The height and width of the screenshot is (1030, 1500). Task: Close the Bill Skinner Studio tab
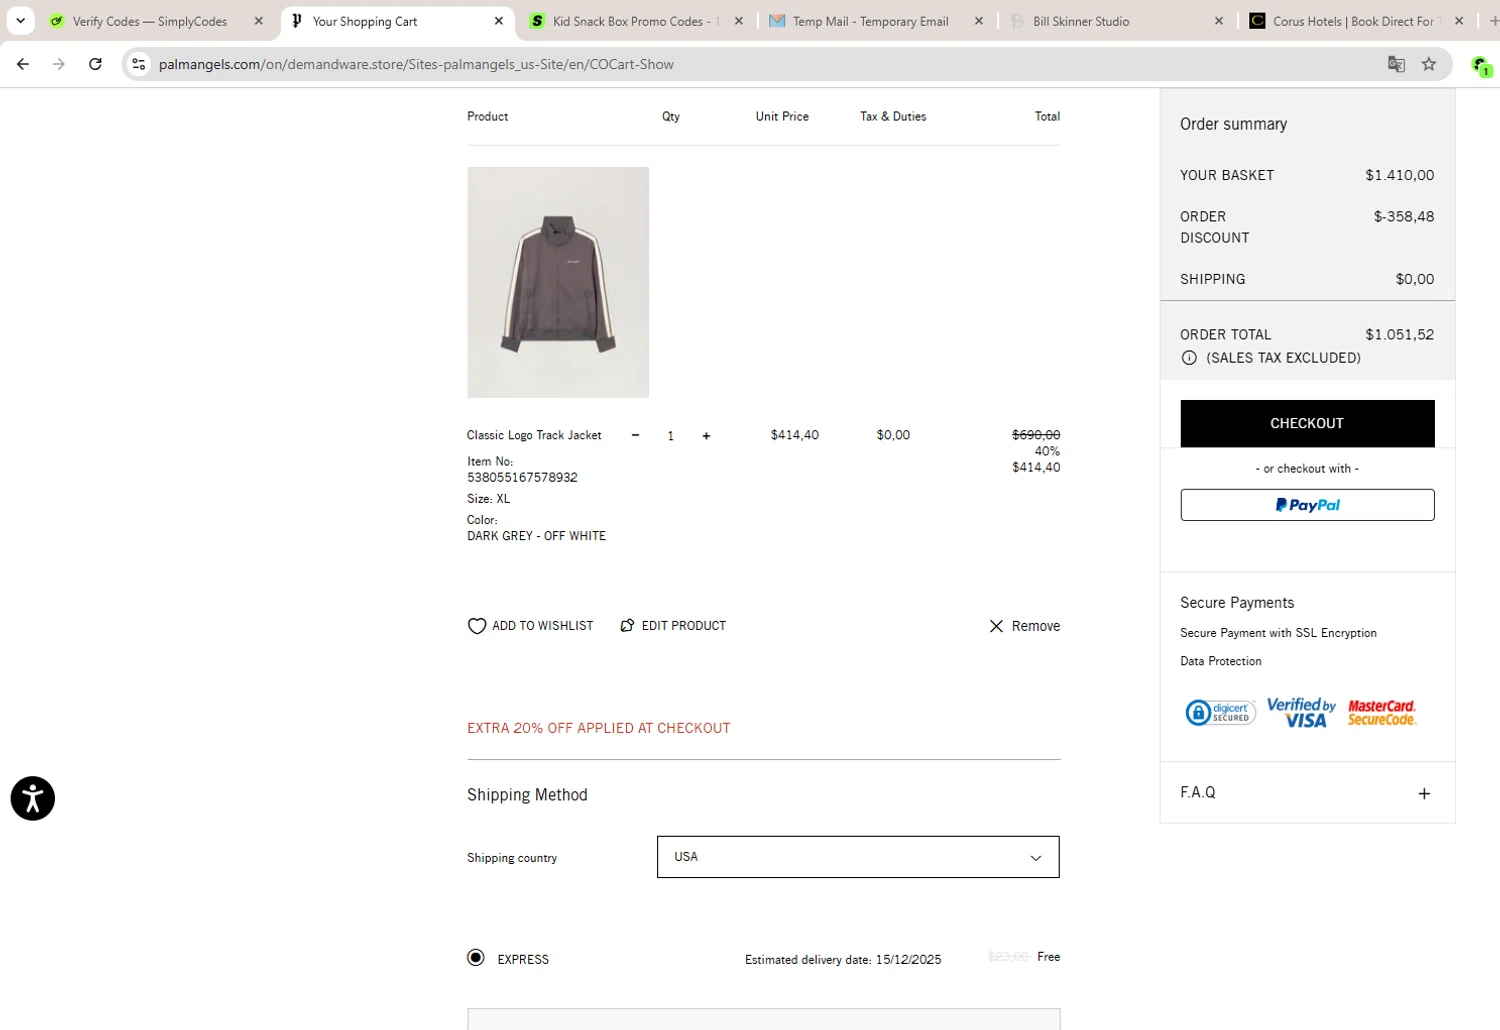[1219, 21]
